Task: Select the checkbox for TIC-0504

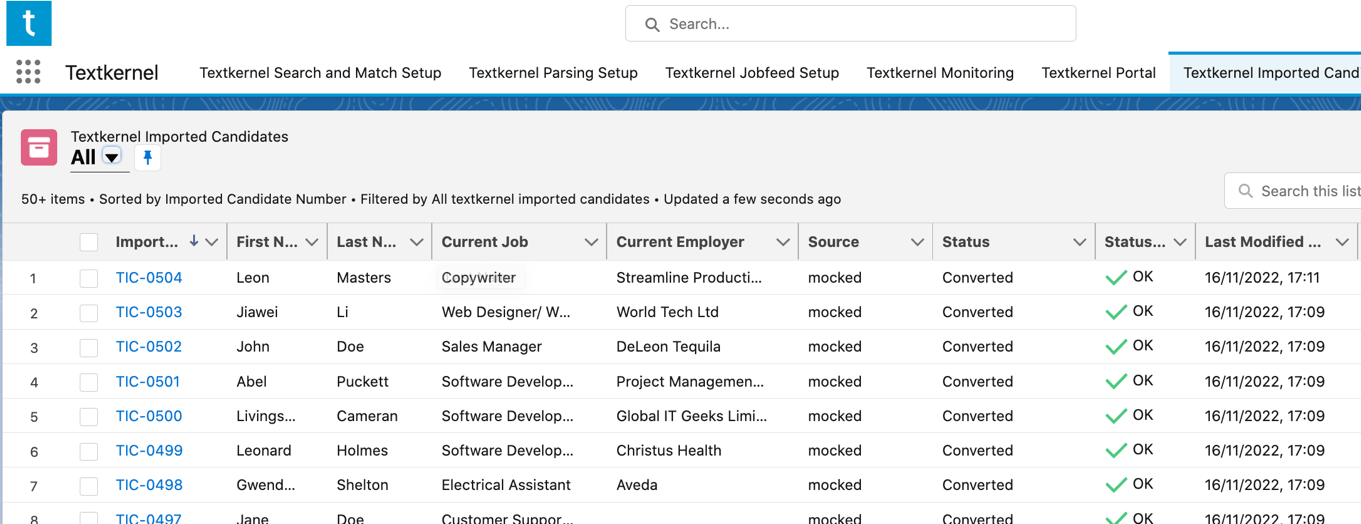Action: [x=89, y=278]
